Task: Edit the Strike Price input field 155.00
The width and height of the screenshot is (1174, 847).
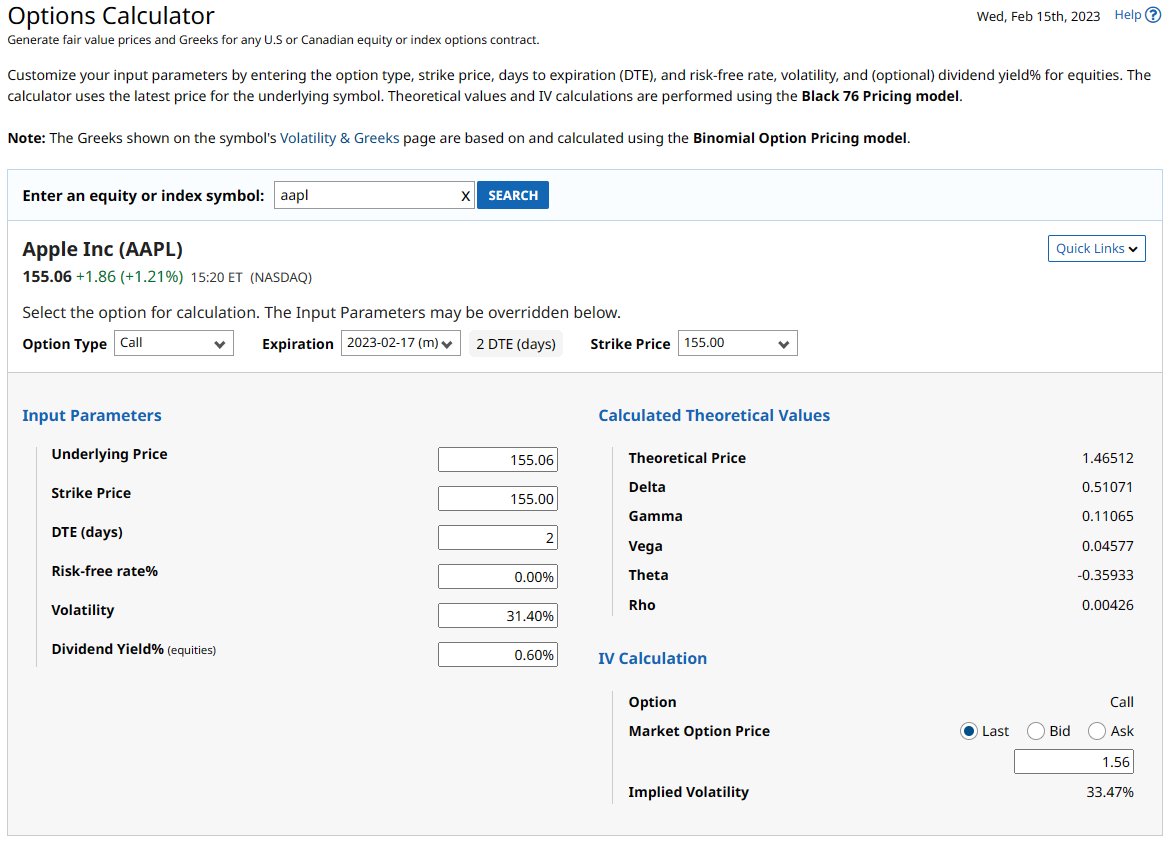Action: tap(498, 499)
